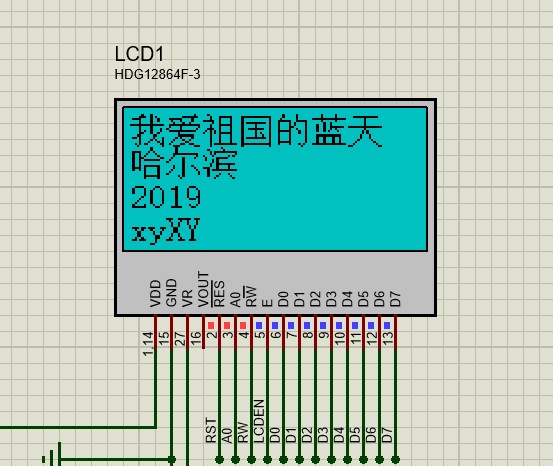Click the blue logic-state indicator at pin 13
Viewport: 553px width, 466px height.
387,325
